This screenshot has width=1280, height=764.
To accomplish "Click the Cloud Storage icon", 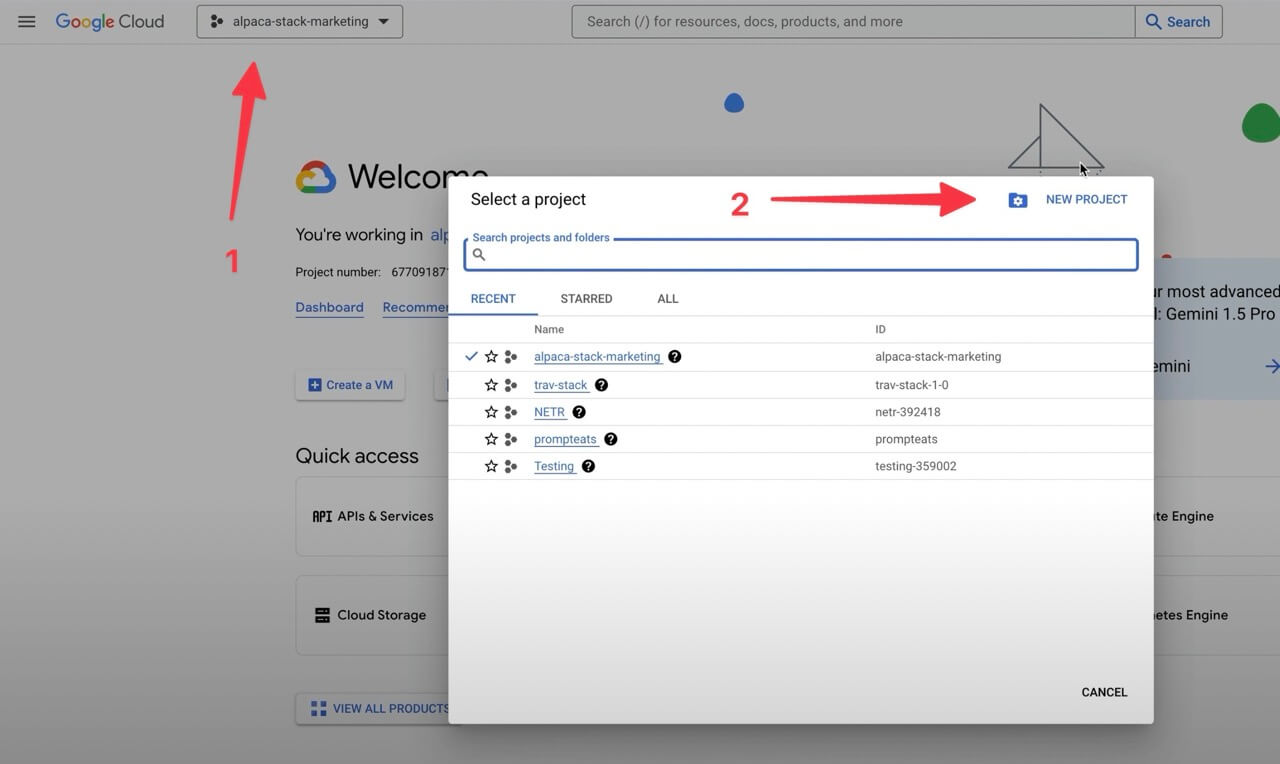I will pos(322,614).
